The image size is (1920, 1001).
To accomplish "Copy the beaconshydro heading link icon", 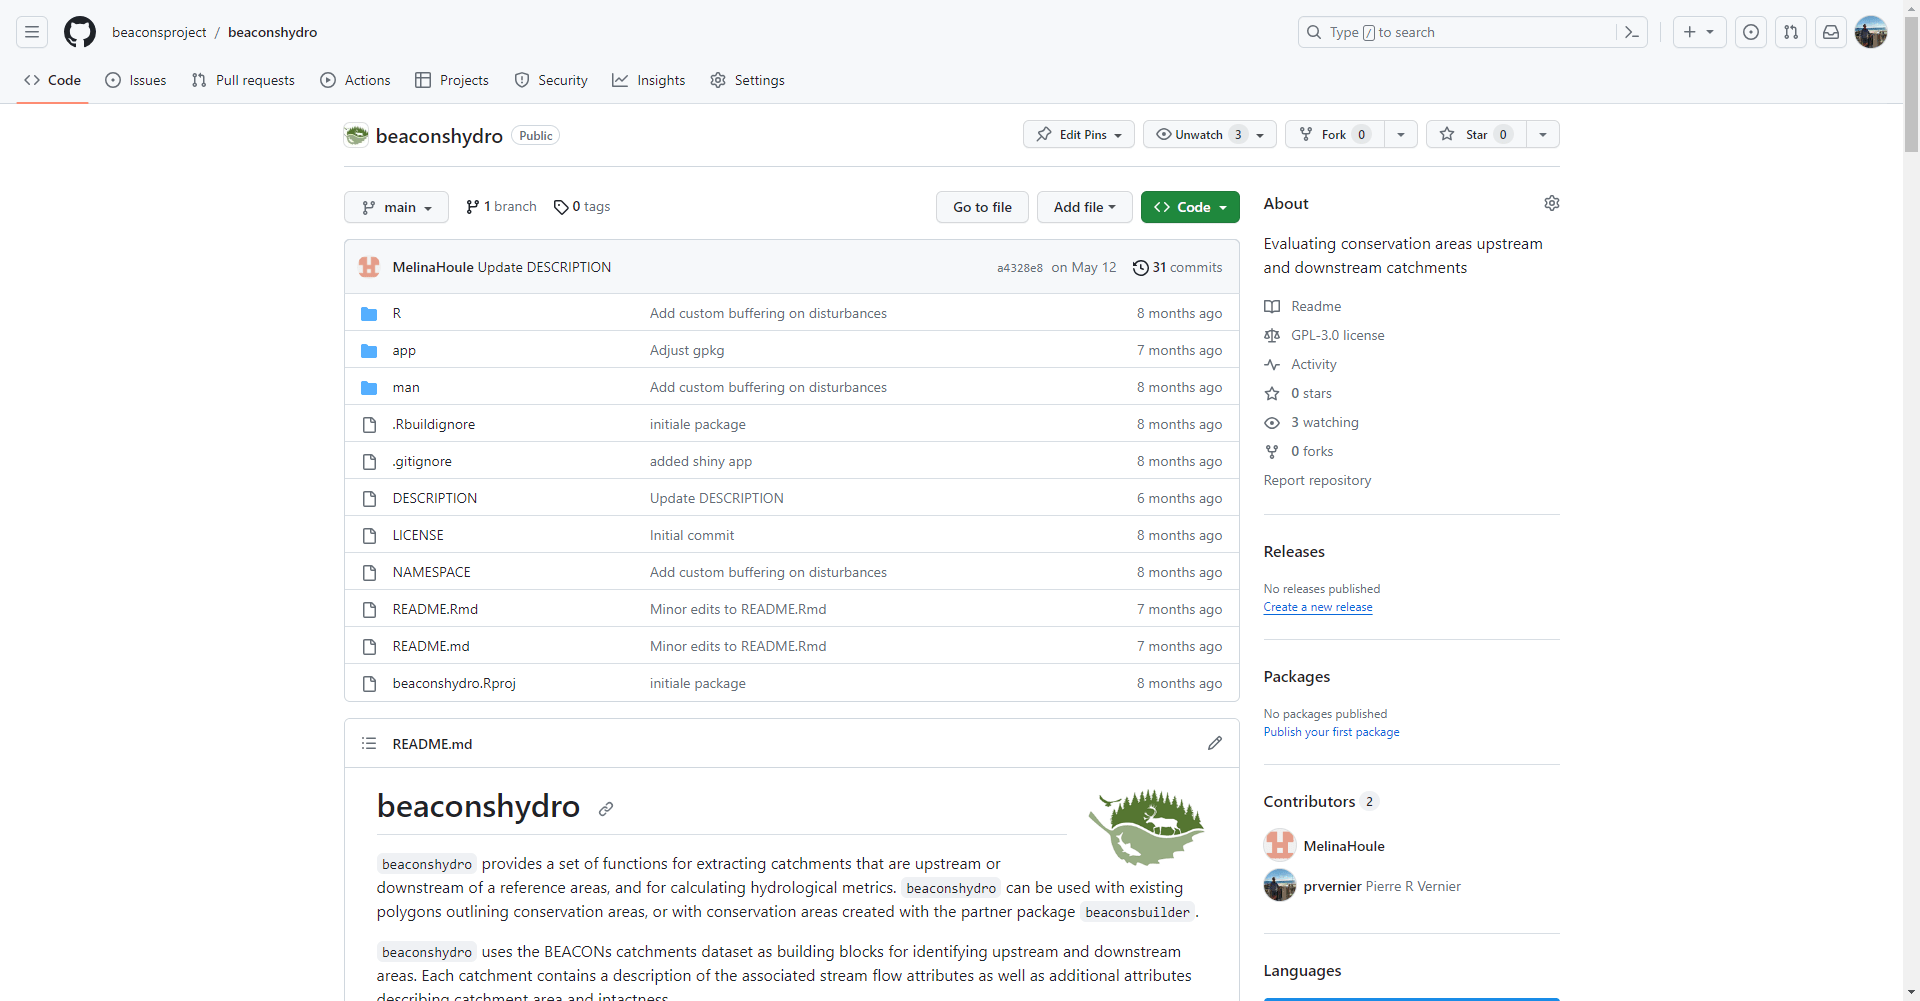I will (606, 809).
